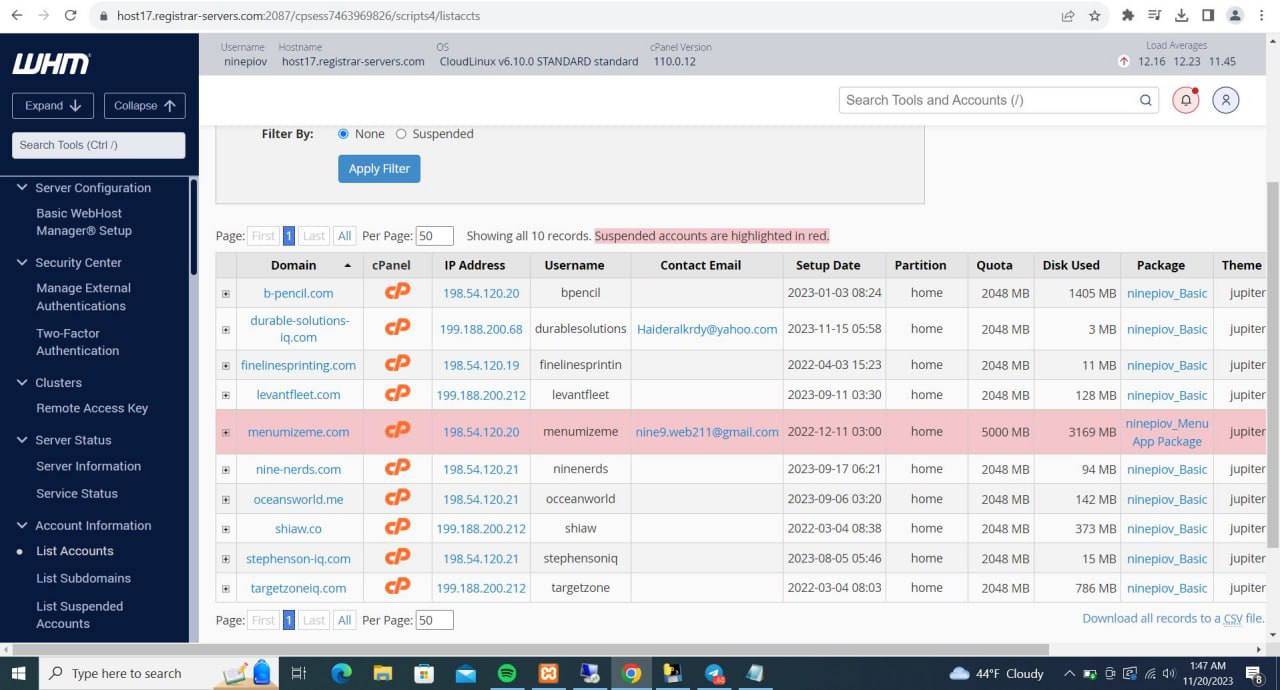Viewport: 1280px width, 690px height.
Task: Open cPanel icon for menumizeme.com
Action: point(398,430)
